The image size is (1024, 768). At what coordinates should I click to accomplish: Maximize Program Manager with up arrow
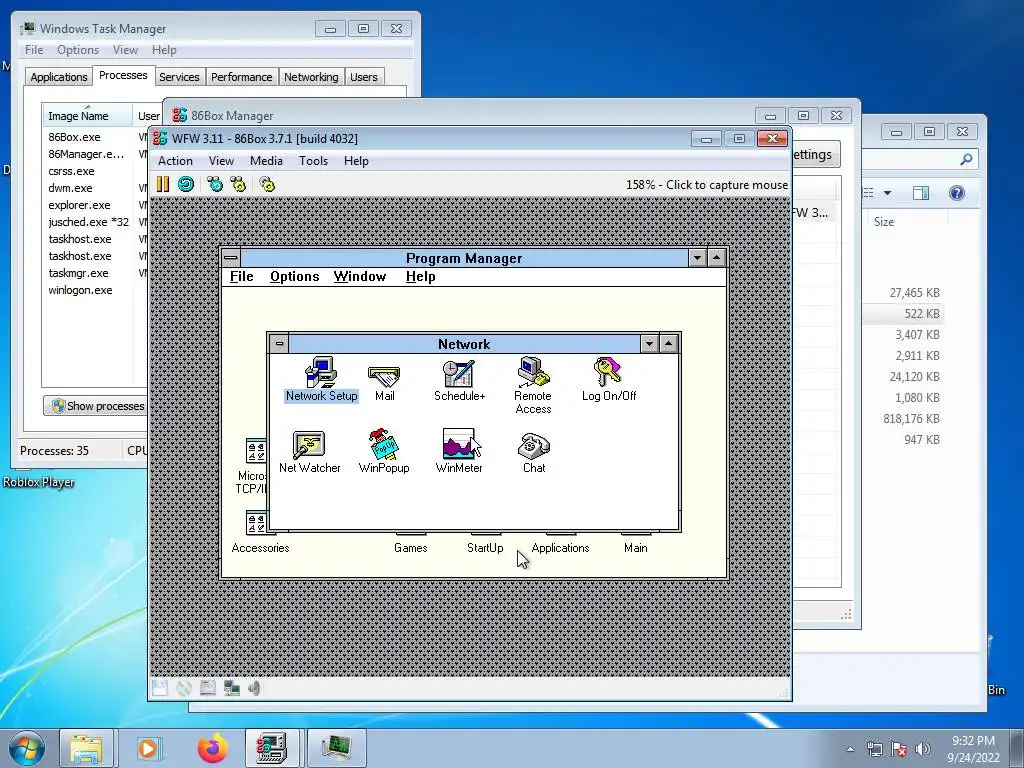(x=717, y=257)
